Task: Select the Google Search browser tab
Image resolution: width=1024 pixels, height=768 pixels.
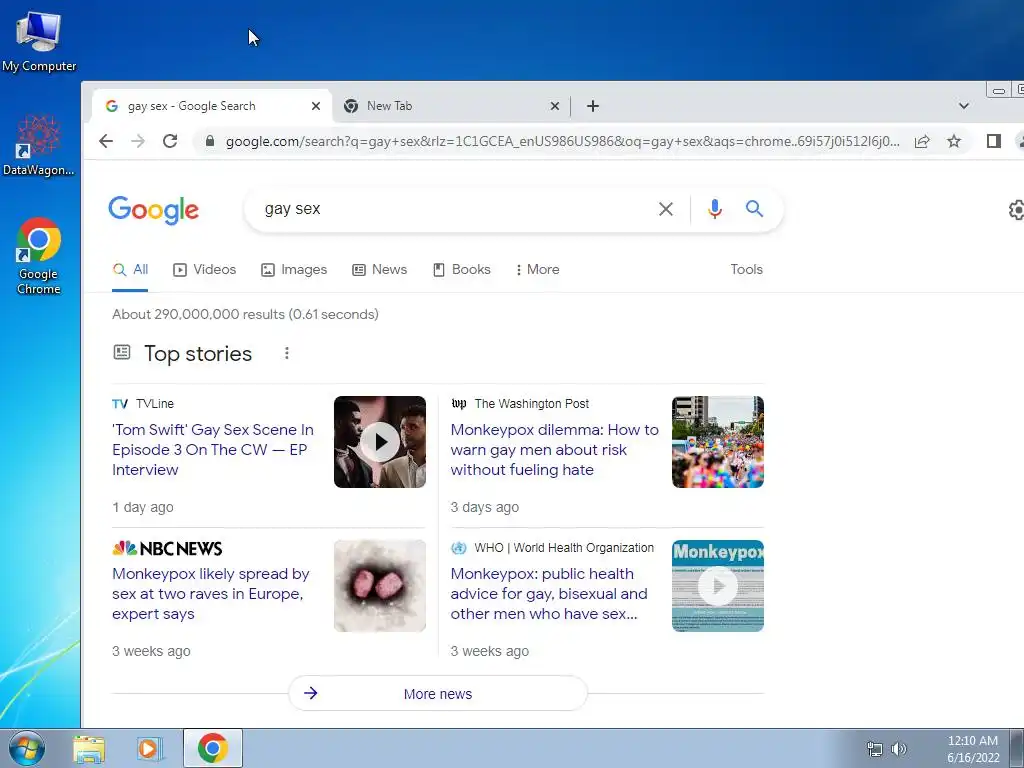Action: [x=212, y=106]
